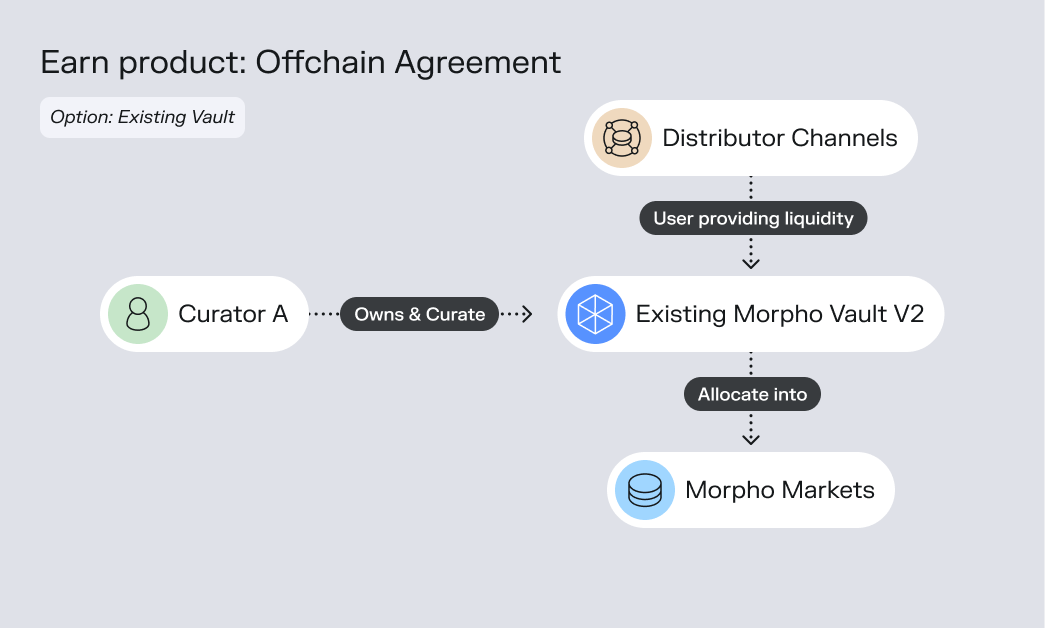This screenshot has width=1045, height=628.
Task: Click dotted line between Curator A and Owns & Curate
Action: coord(325,314)
